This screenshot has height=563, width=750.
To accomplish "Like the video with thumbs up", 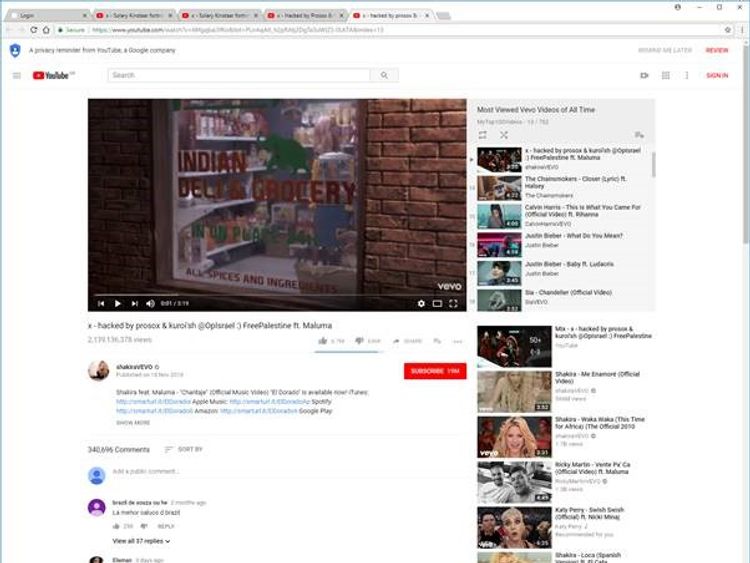I will pos(323,341).
